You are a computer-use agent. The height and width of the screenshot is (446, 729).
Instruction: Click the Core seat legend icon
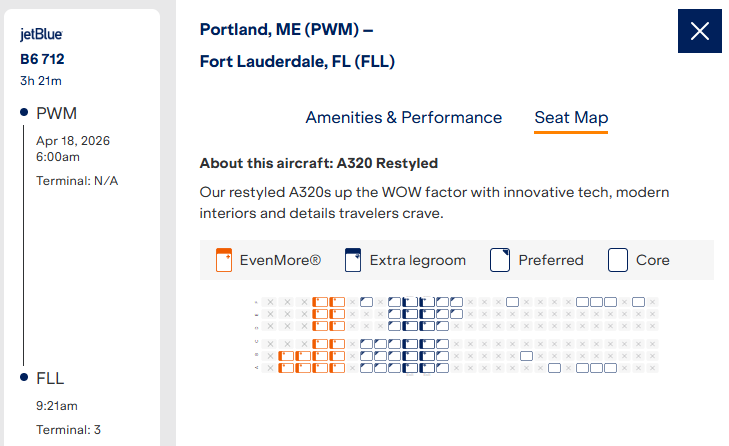click(618, 260)
